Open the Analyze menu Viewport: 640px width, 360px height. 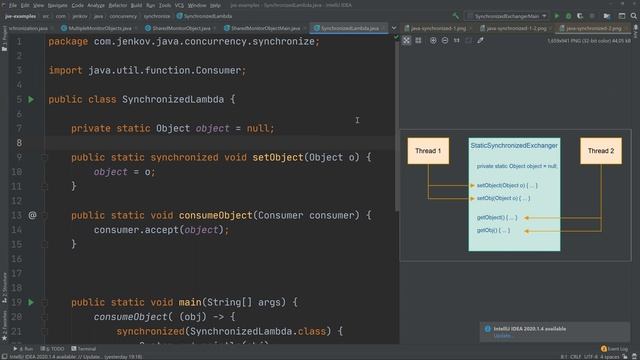(96, 5)
